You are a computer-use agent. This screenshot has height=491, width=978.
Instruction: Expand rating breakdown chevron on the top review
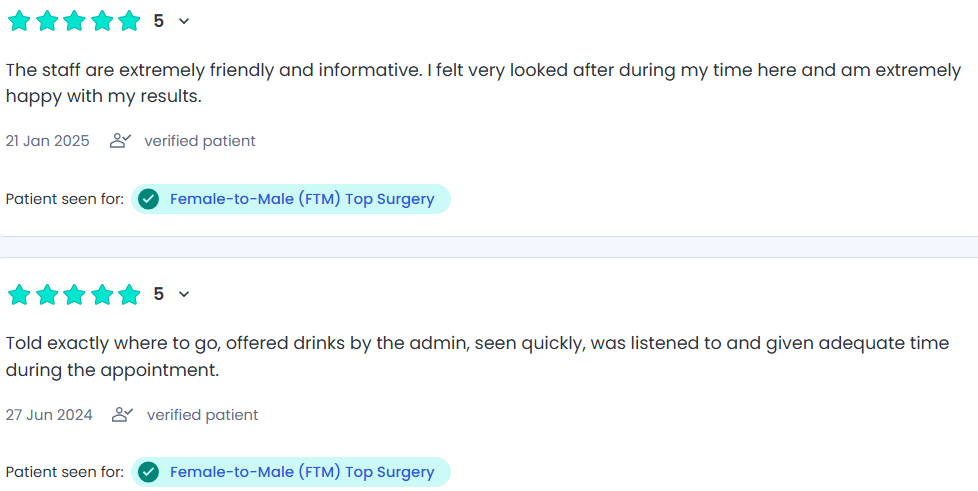pyautogui.click(x=183, y=21)
